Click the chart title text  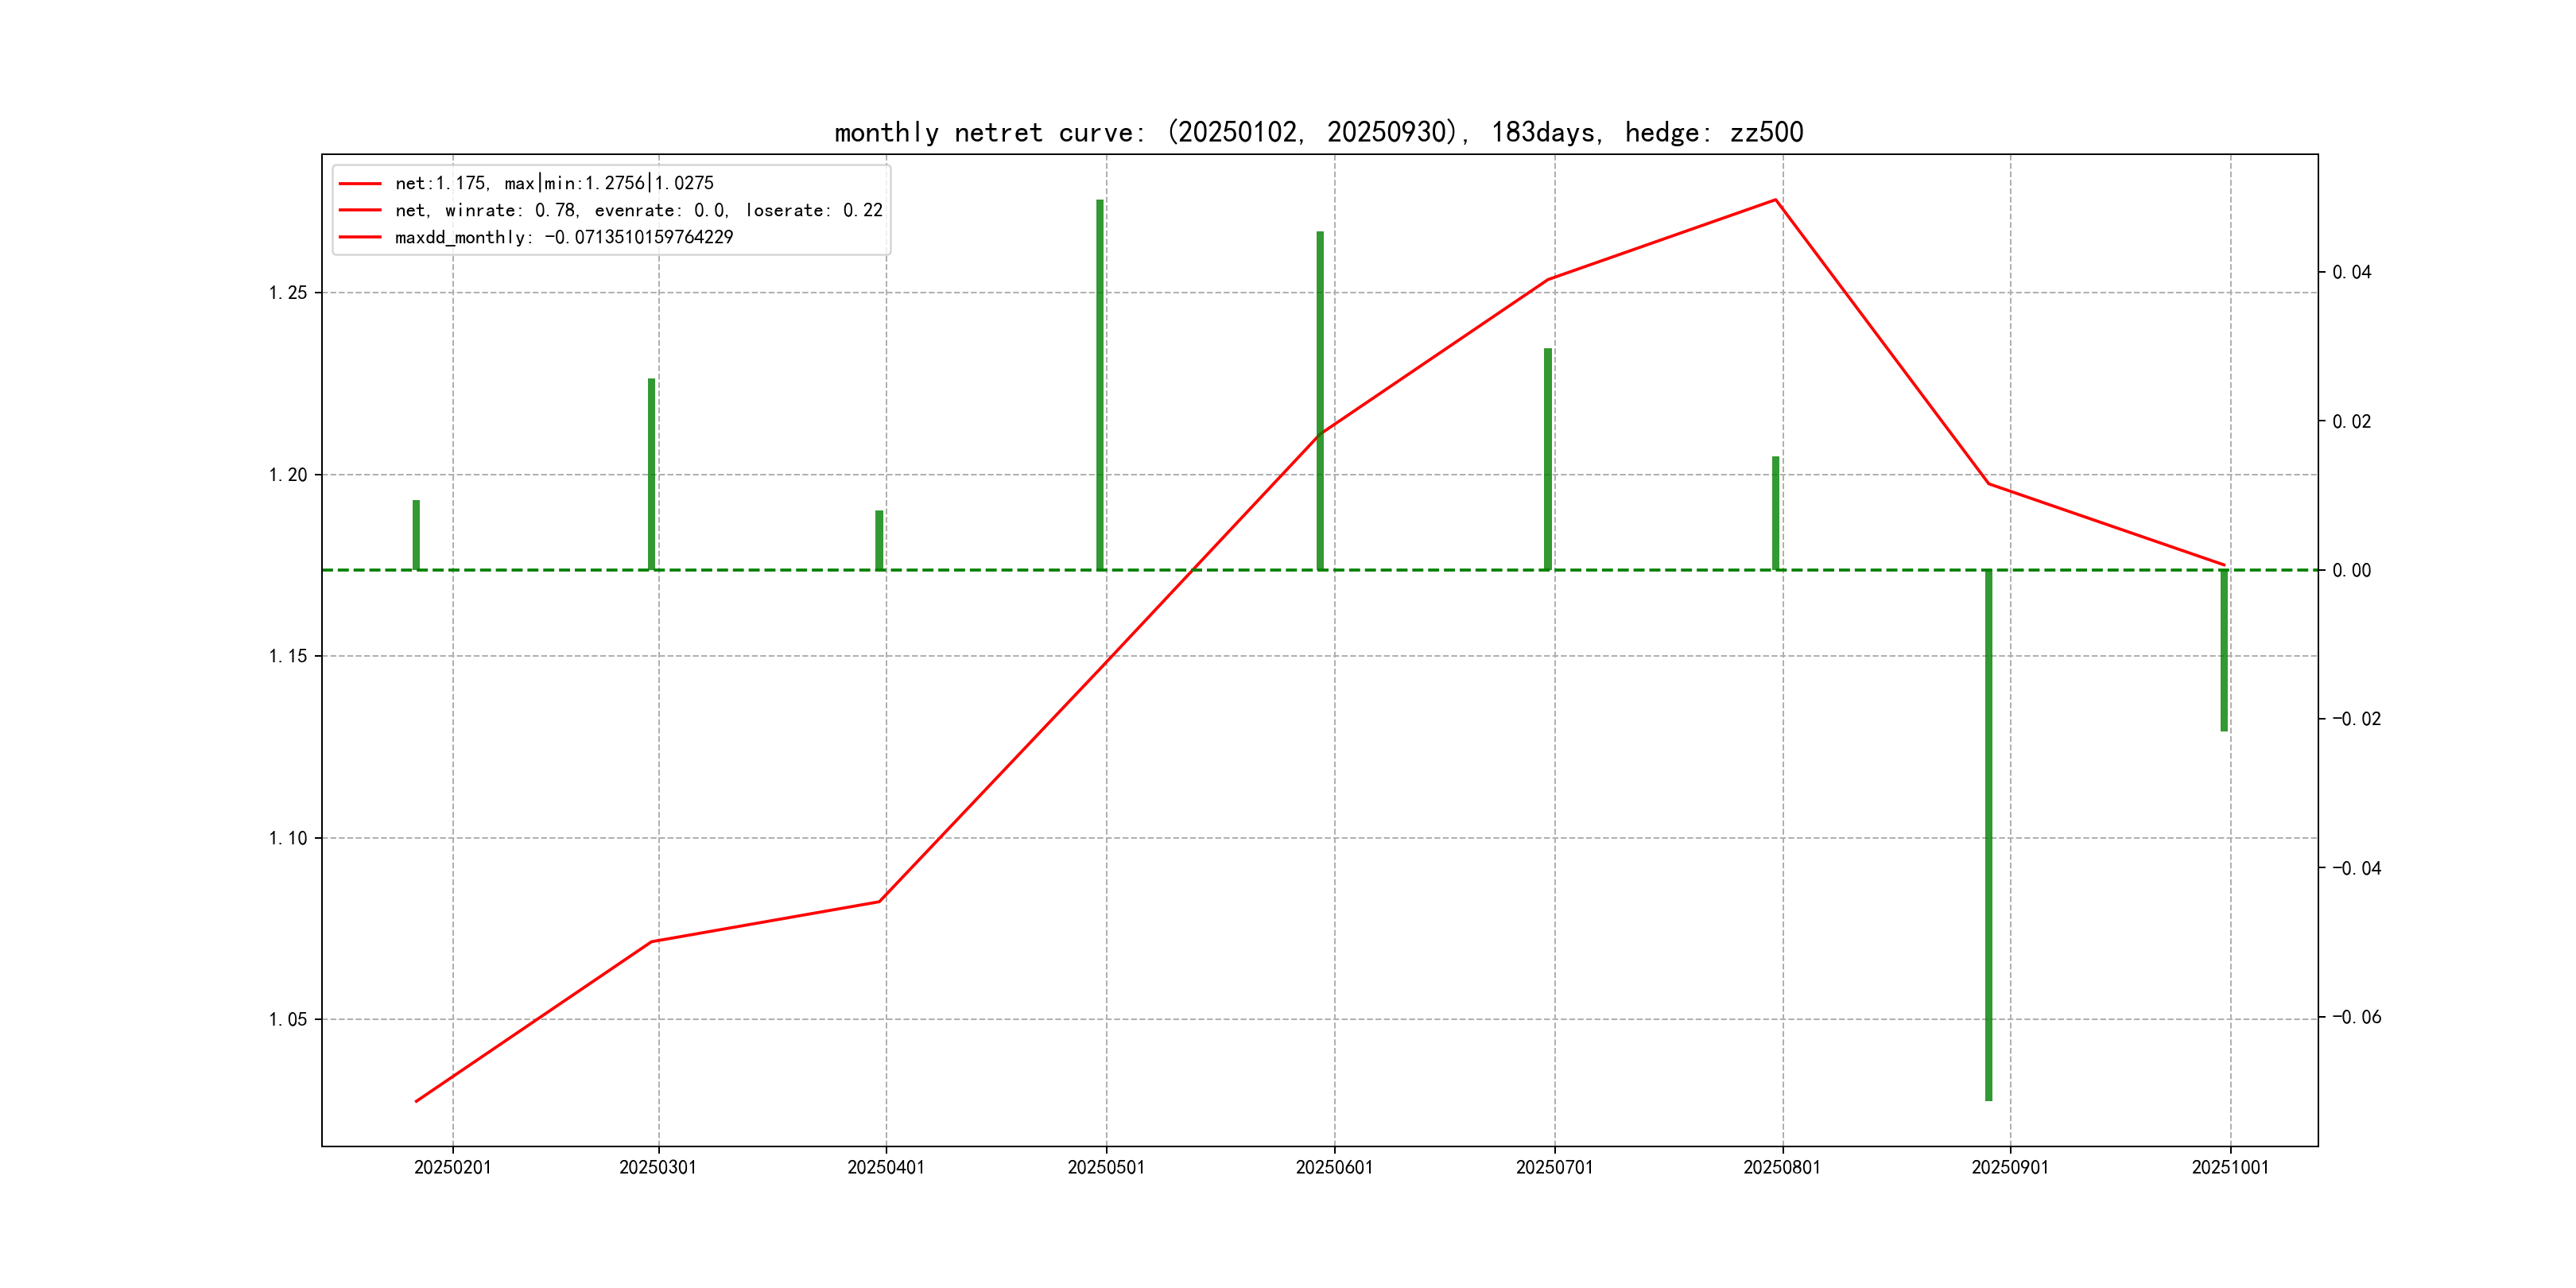click(1318, 132)
